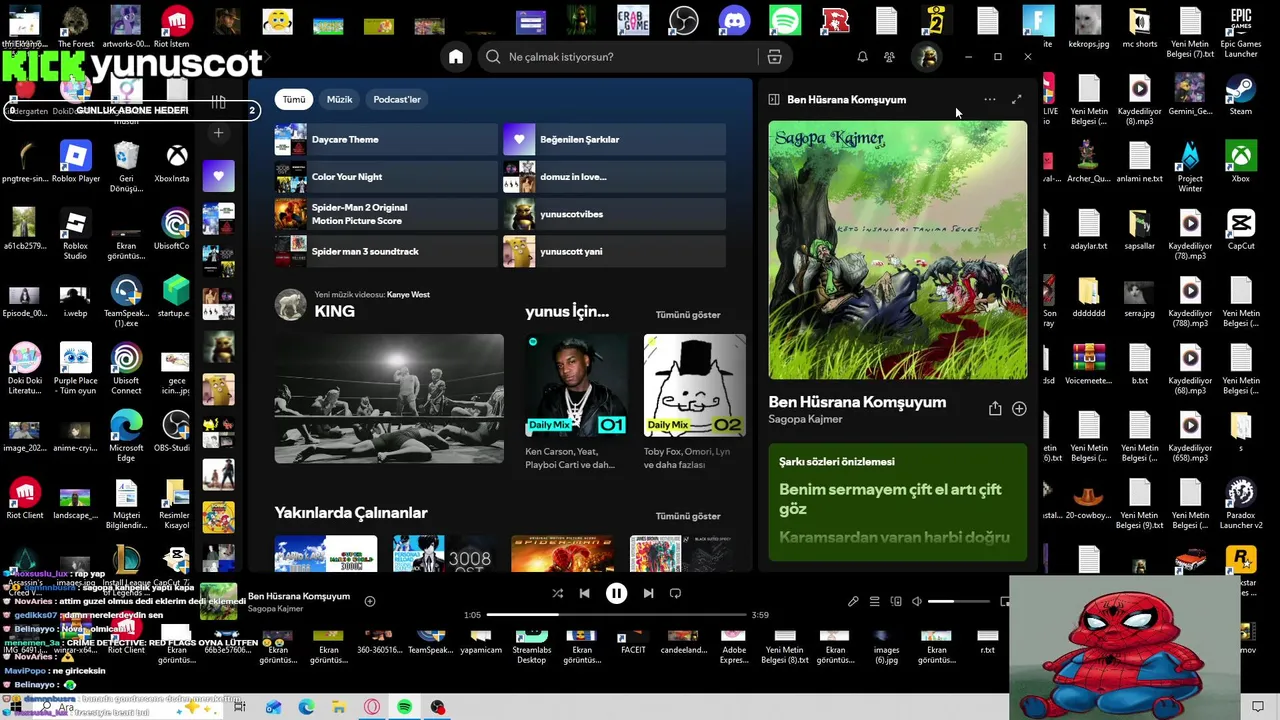The height and width of the screenshot is (720, 1280).
Task: Hide the Now Playing side panel
Action: [773, 99]
